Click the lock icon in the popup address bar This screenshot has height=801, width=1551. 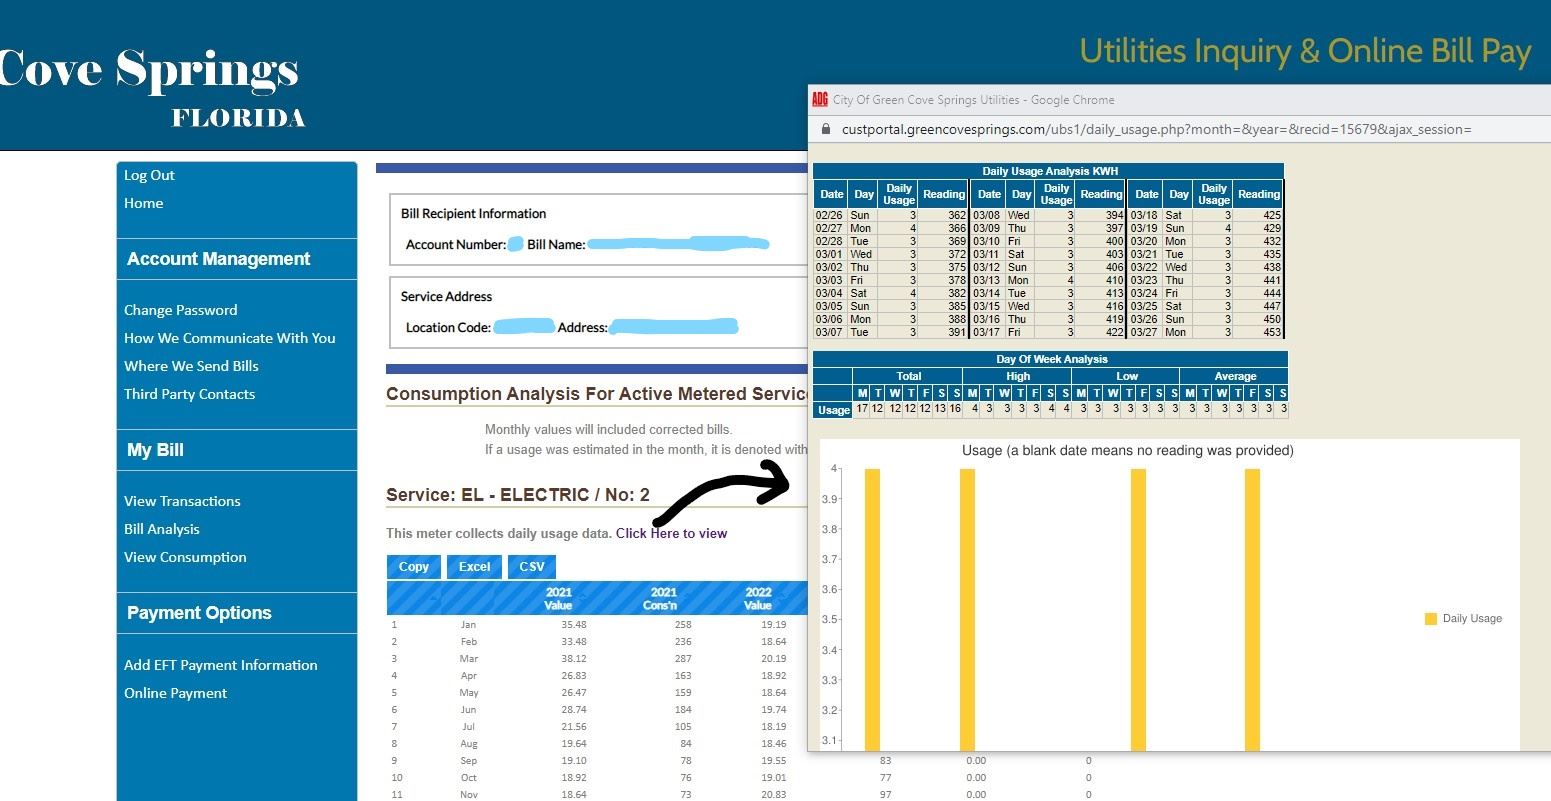point(827,129)
